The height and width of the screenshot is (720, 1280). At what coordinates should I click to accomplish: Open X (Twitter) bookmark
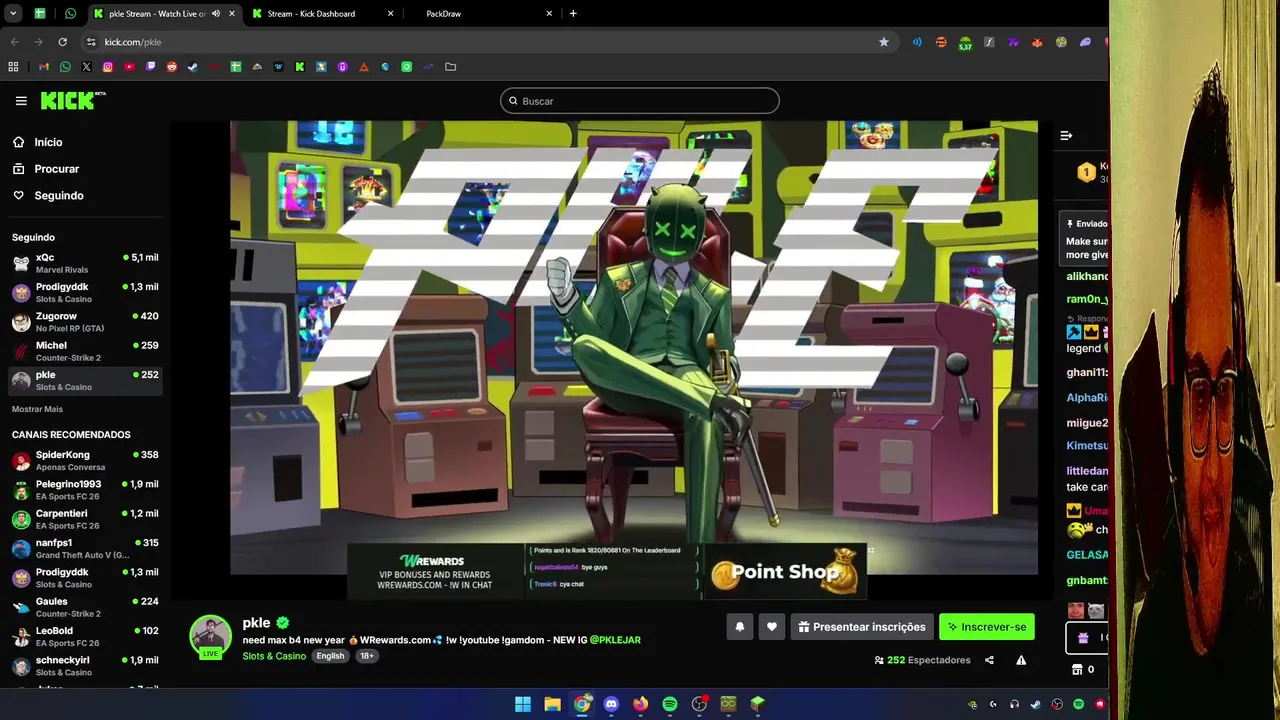(86, 67)
